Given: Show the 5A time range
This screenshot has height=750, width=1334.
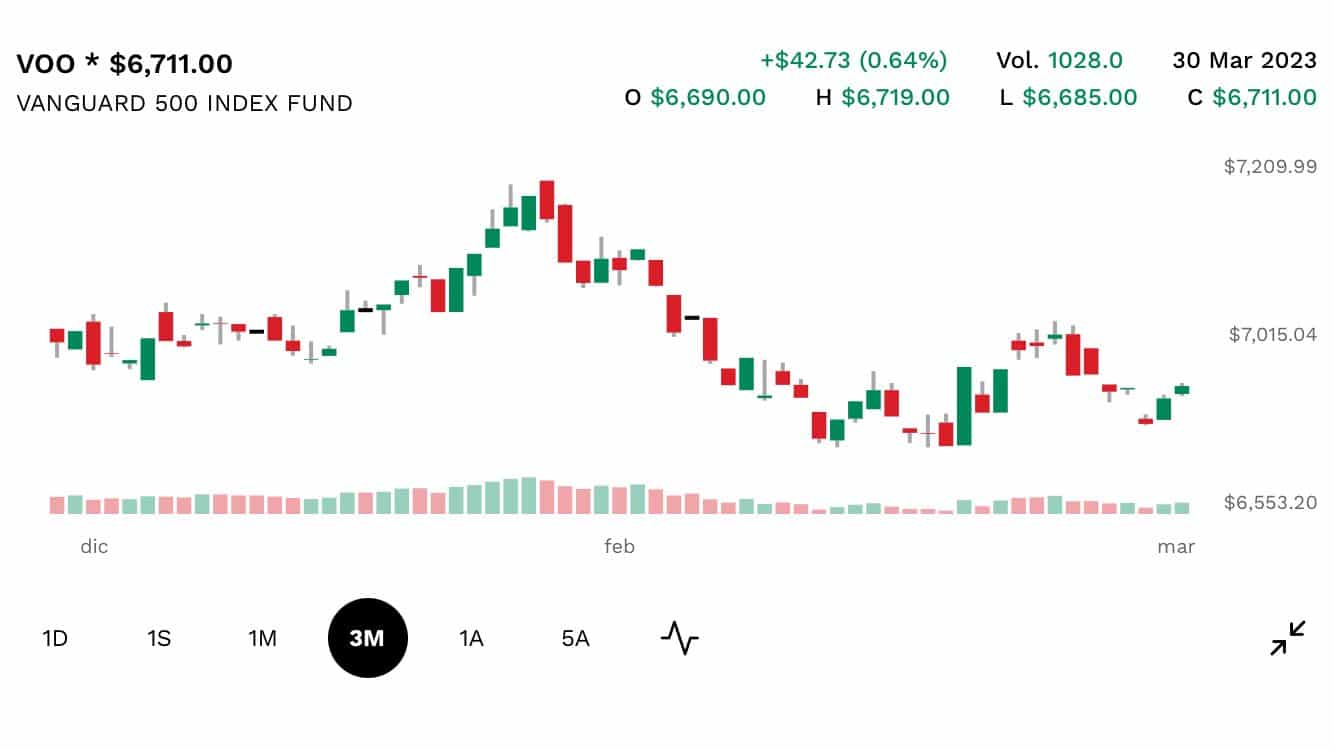Looking at the screenshot, I should click(575, 638).
